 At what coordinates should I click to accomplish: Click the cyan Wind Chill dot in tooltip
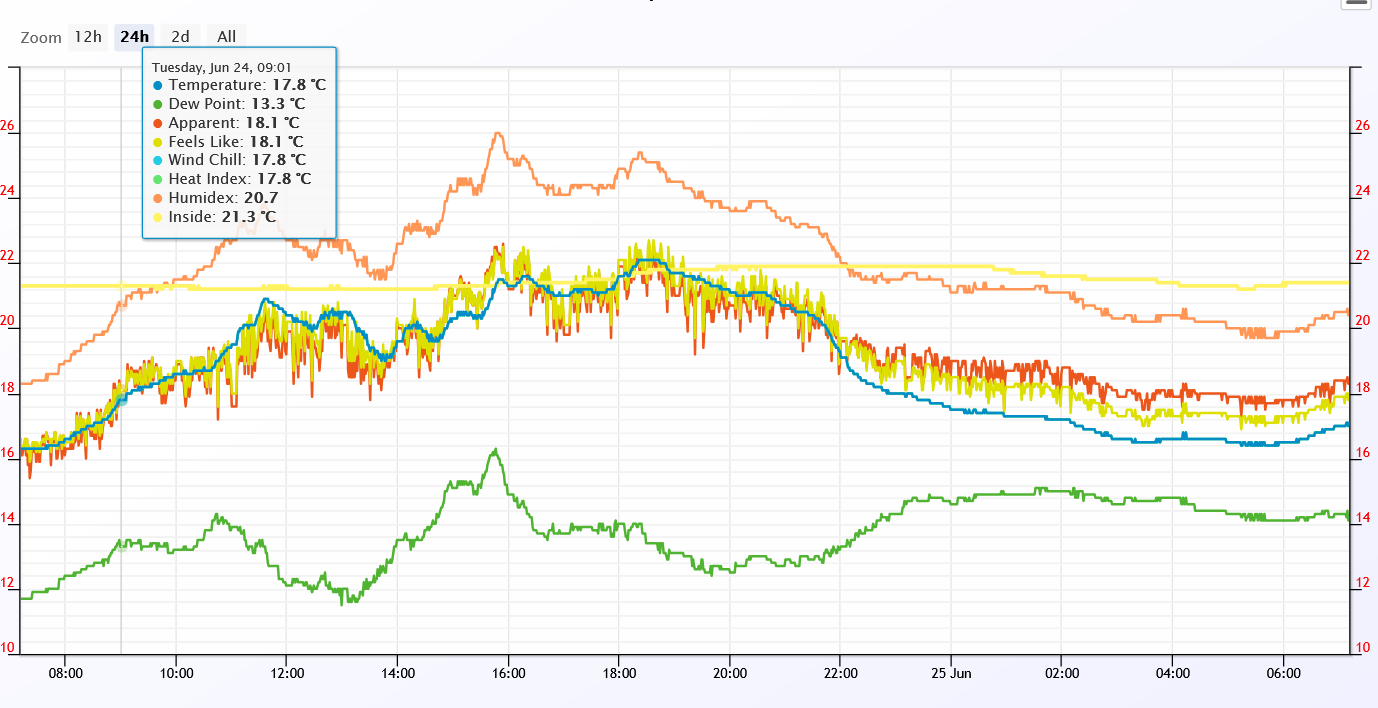pos(158,160)
